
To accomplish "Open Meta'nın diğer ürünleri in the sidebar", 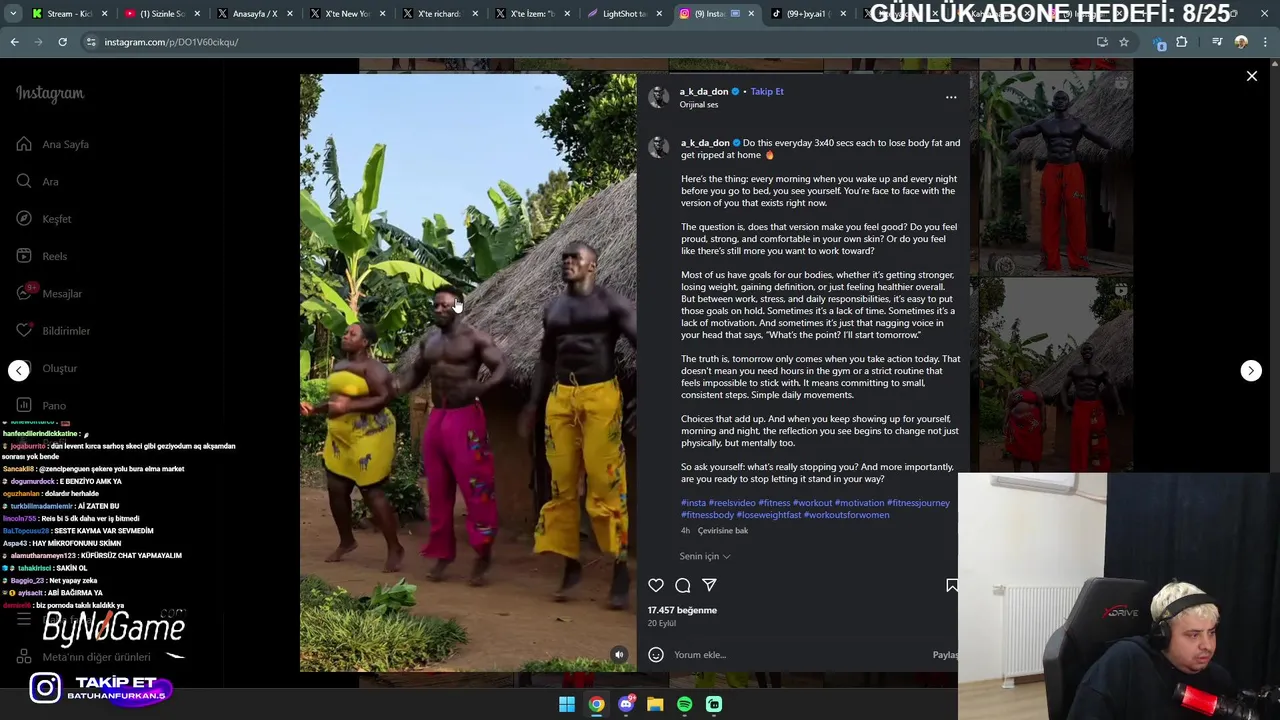I will [x=84, y=657].
